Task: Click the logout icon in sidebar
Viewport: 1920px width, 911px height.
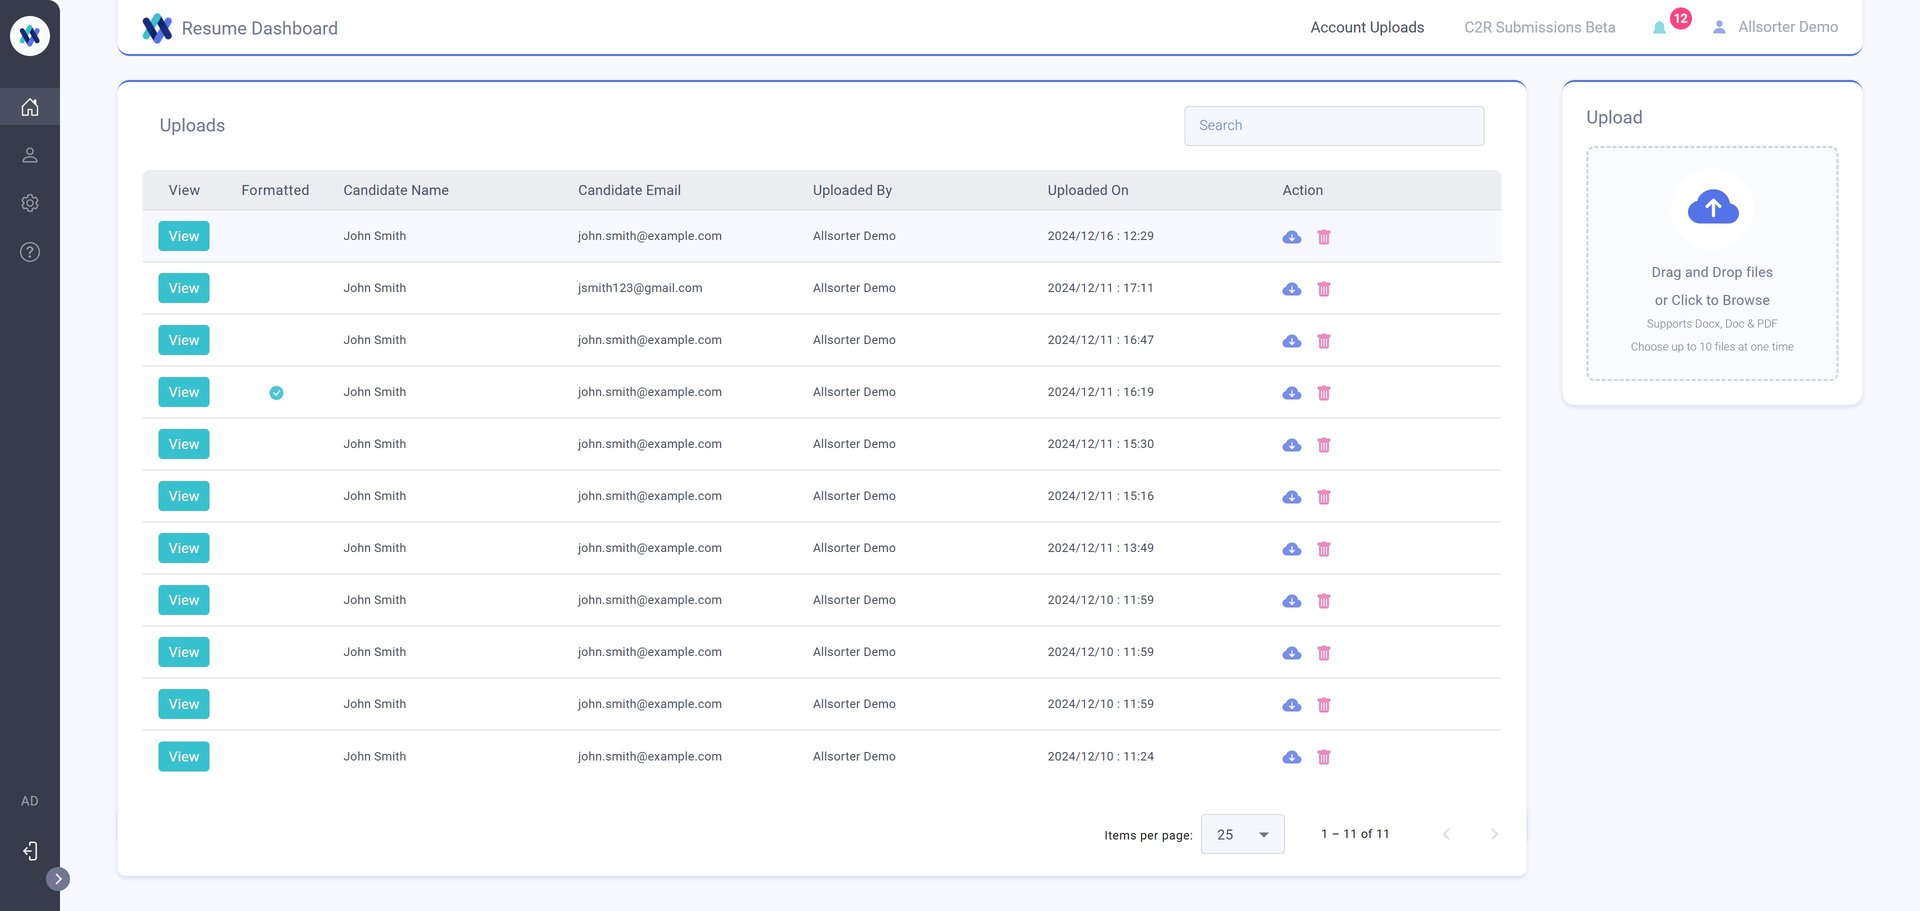Action: [x=30, y=851]
